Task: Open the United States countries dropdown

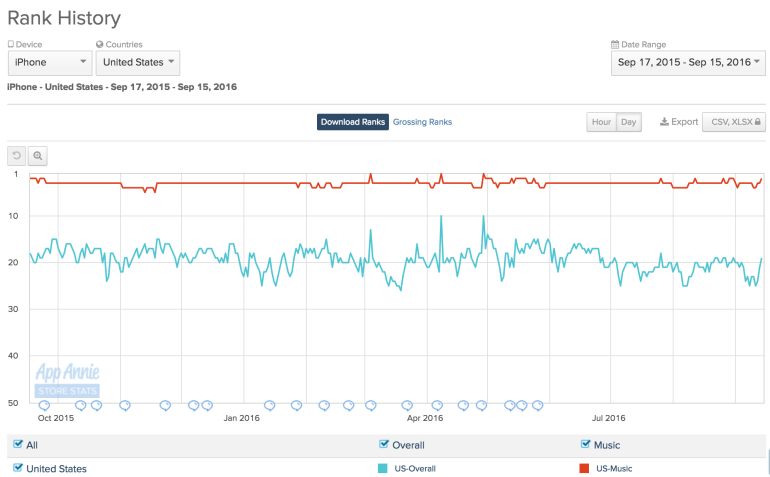Action: pos(137,62)
